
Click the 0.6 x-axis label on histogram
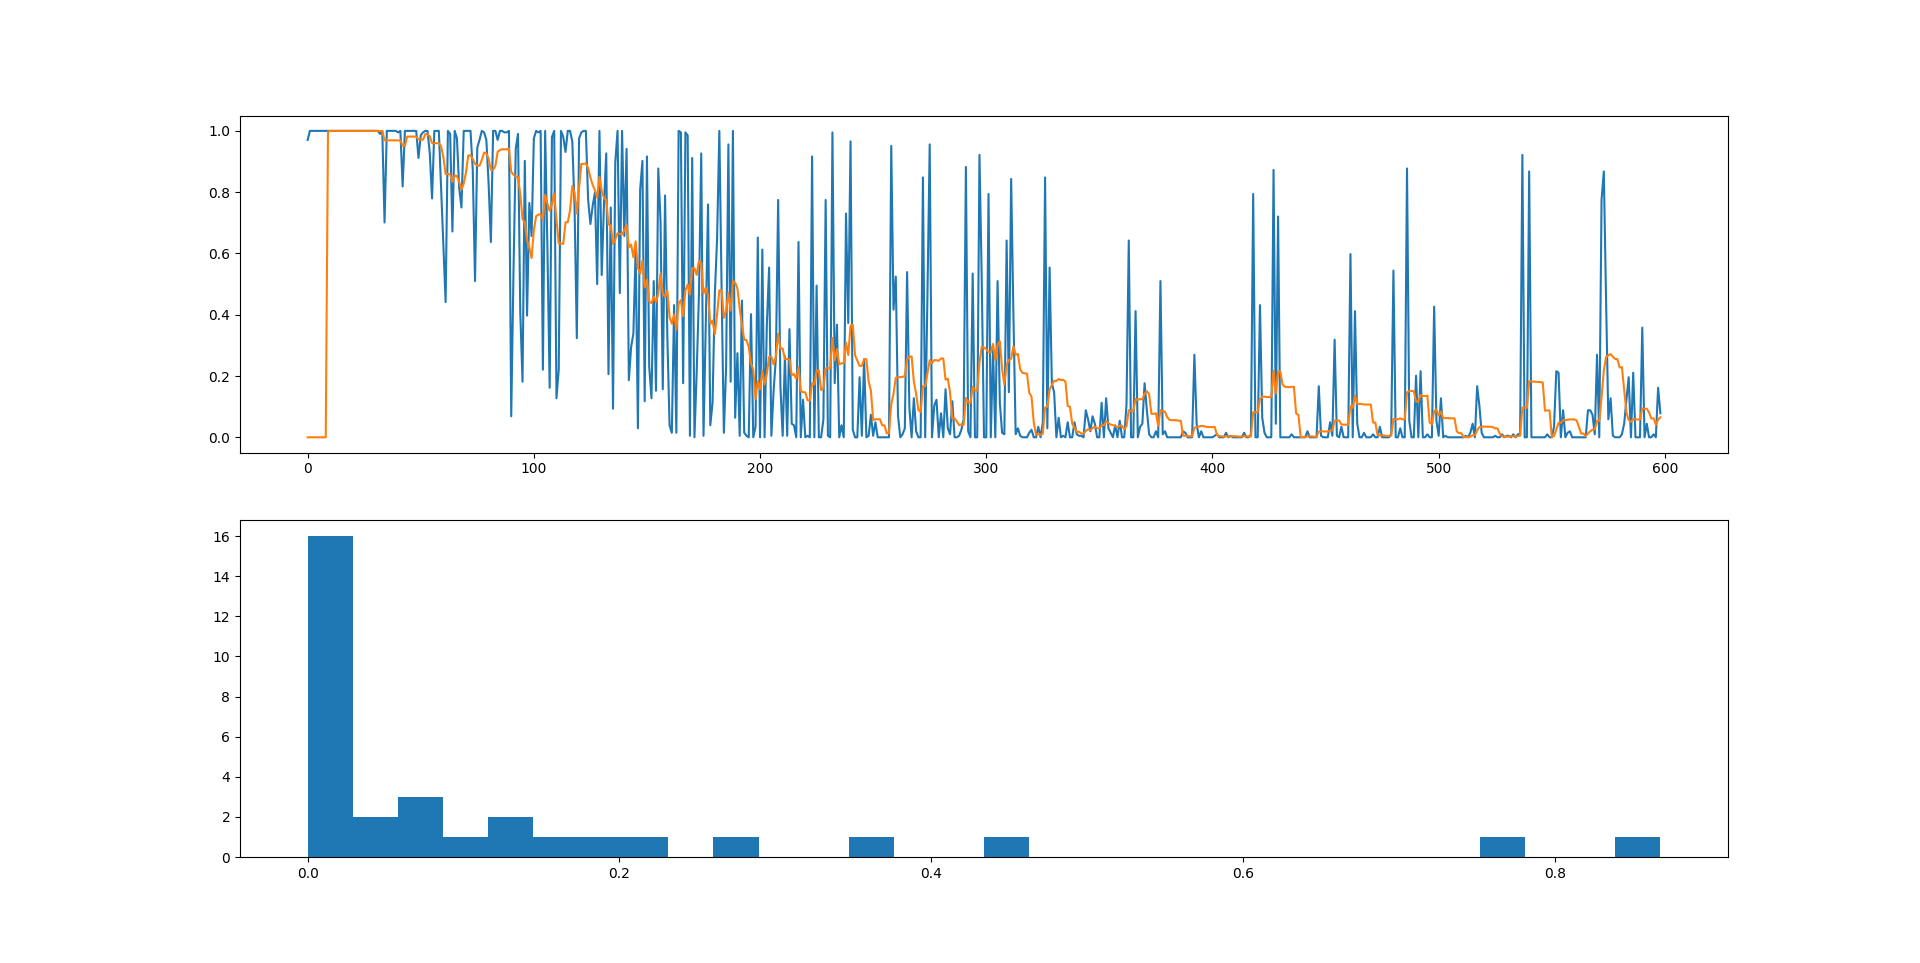tap(1243, 873)
